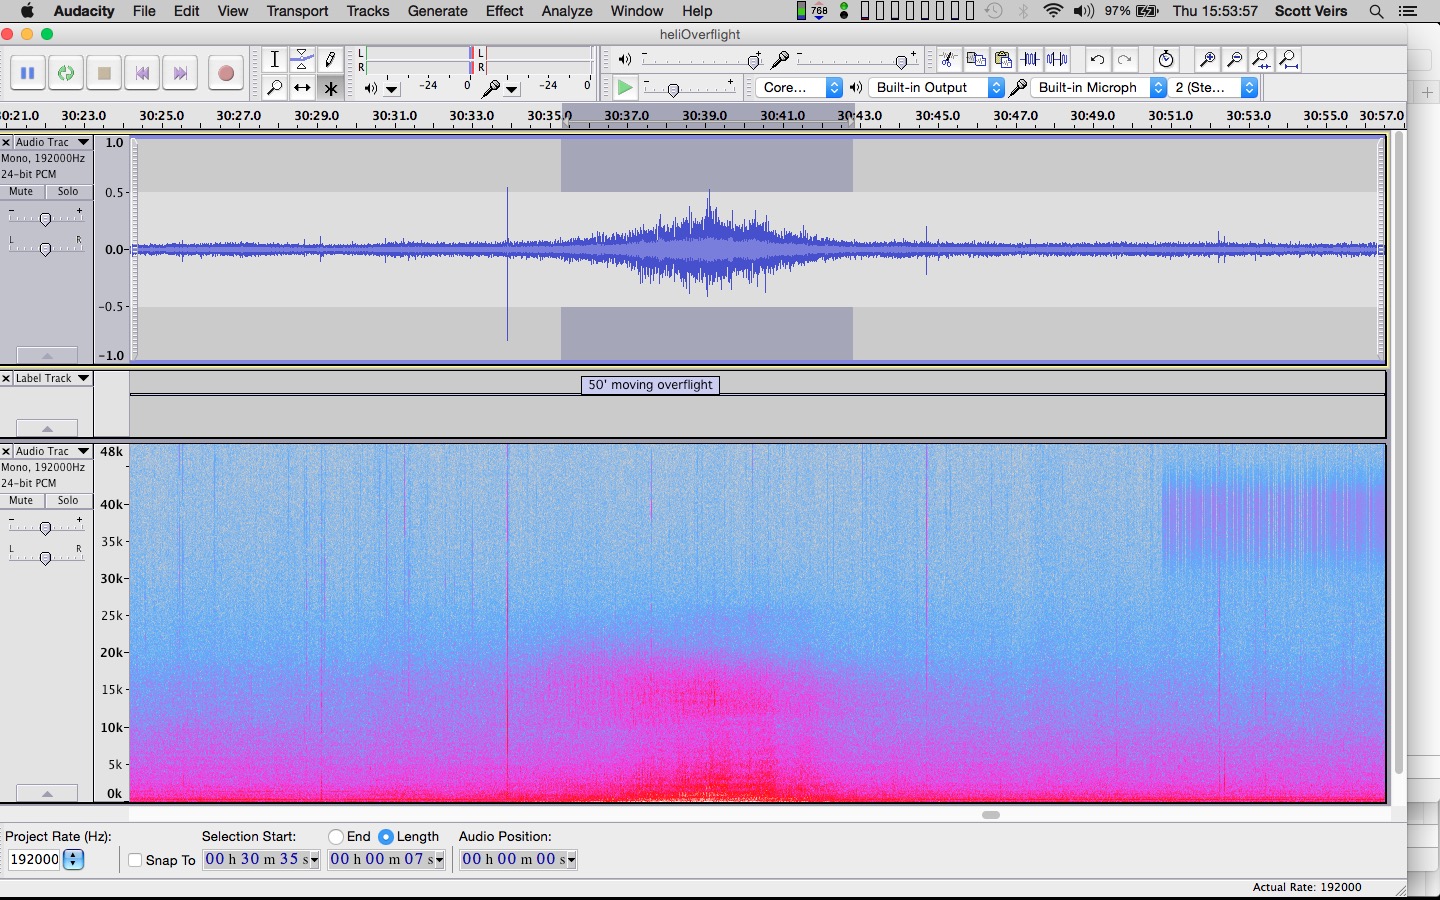Solo the bottom spectrogram track
The width and height of the screenshot is (1440, 900).
click(68, 501)
